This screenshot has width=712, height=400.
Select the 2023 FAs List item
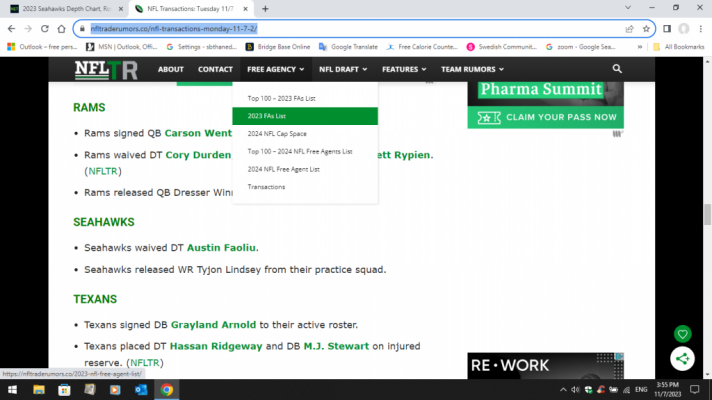click(x=305, y=116)
